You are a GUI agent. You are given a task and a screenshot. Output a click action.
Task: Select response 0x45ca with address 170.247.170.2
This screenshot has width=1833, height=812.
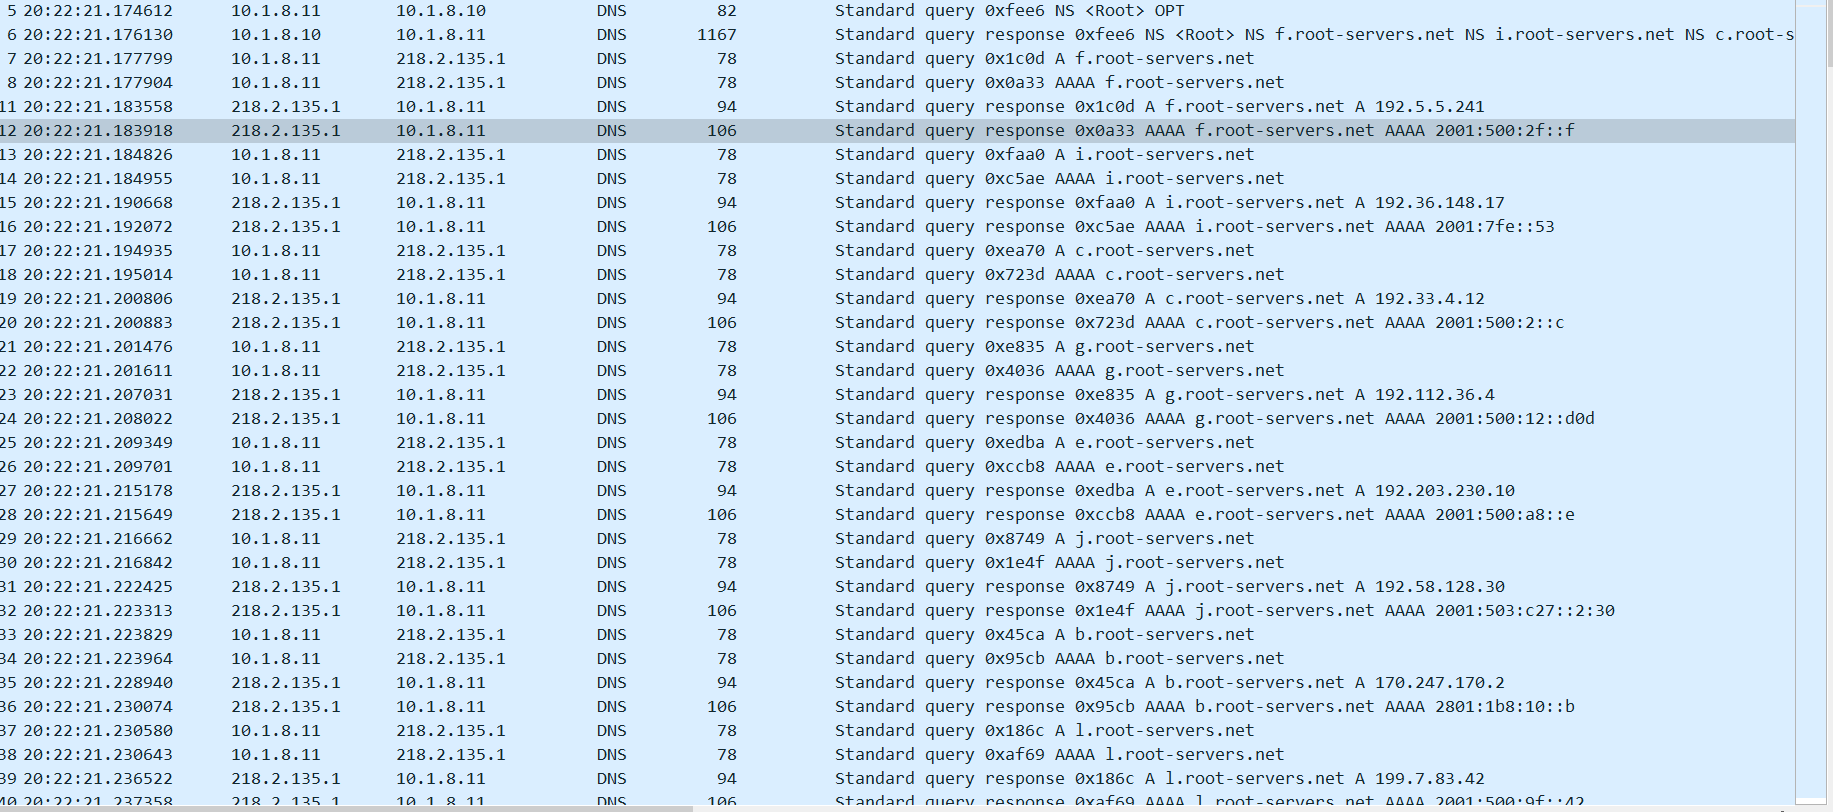click(x=897, y=683)
